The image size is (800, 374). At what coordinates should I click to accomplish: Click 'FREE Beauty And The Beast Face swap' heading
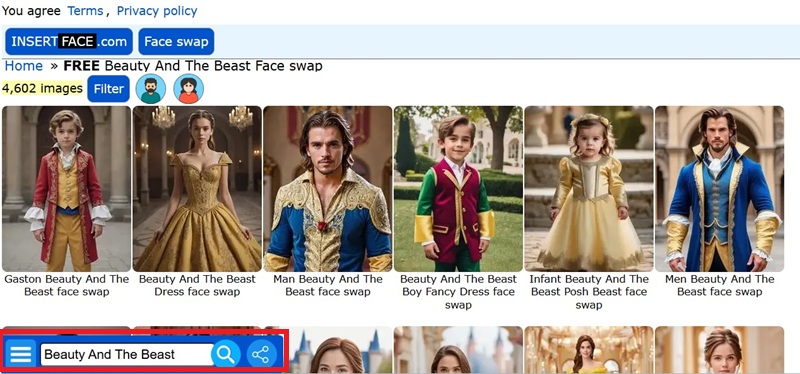193,66
